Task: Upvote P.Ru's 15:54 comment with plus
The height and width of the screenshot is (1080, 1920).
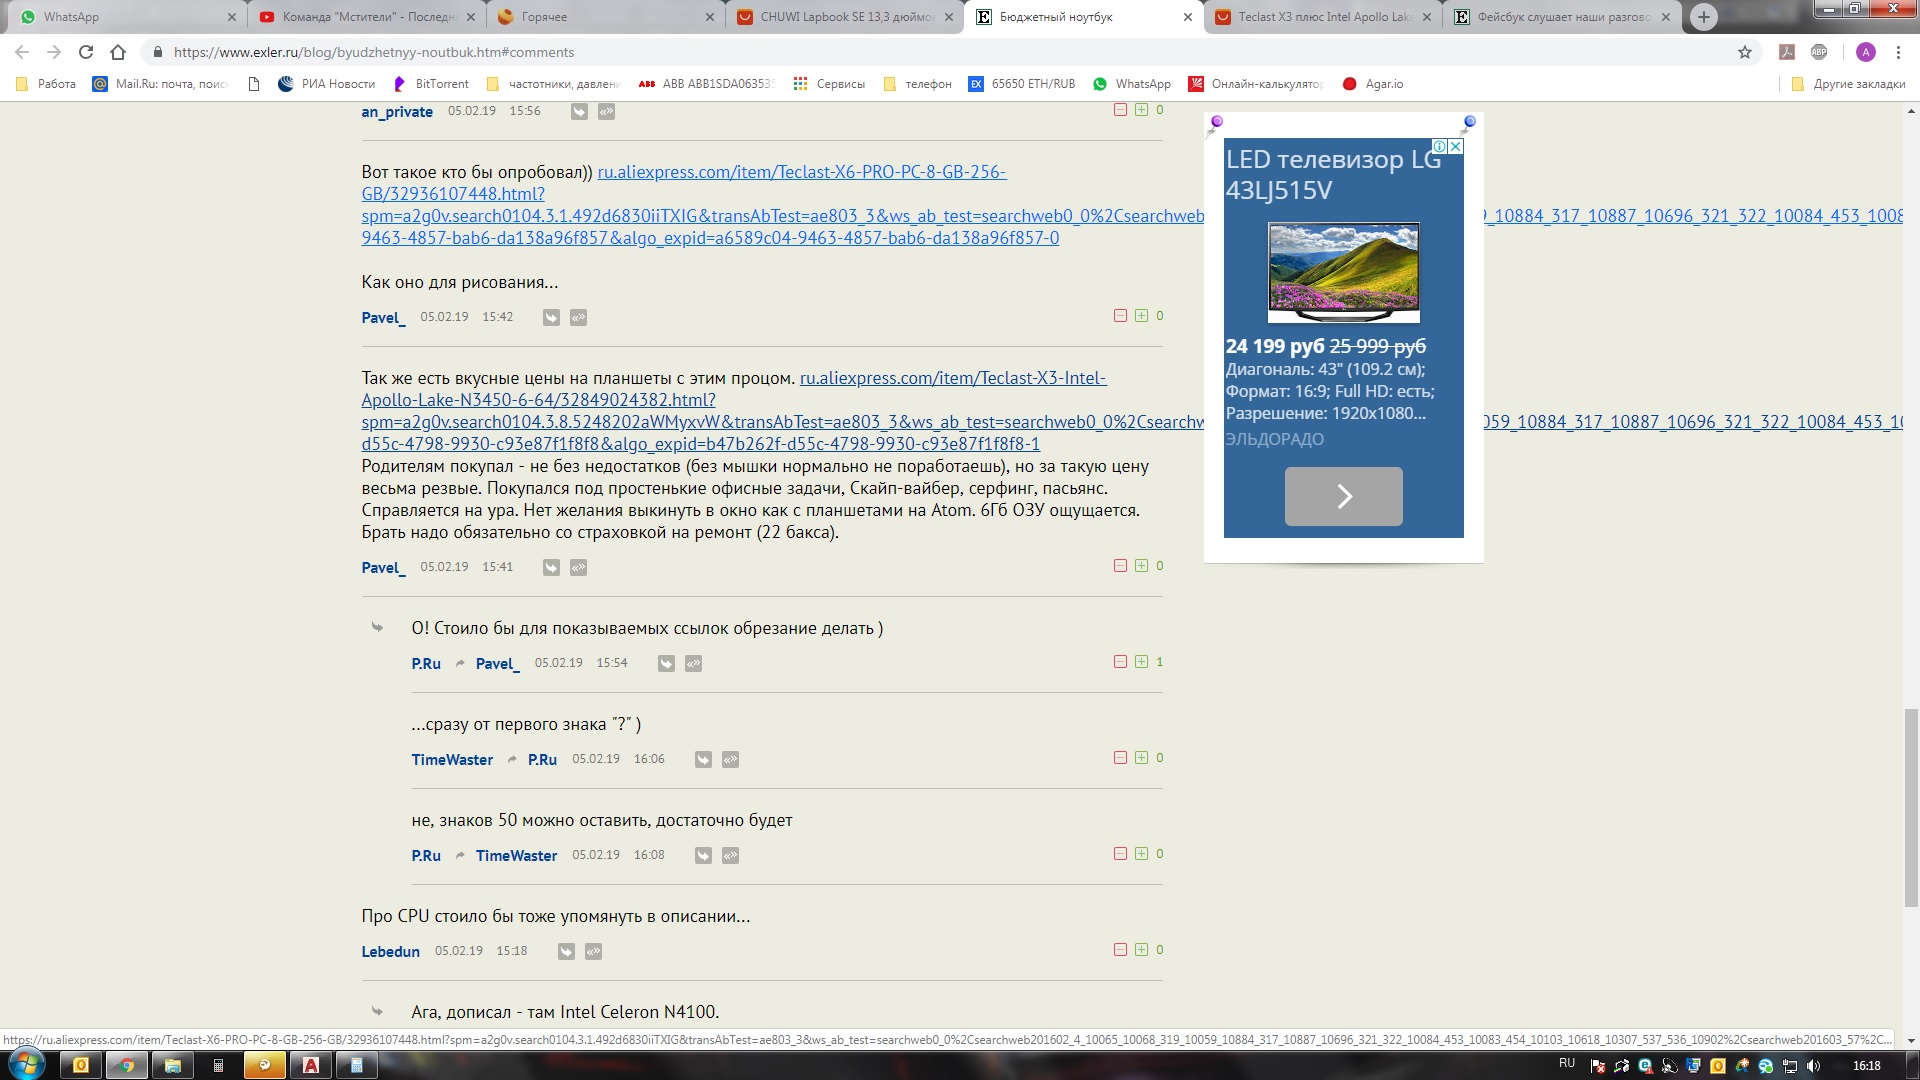Action: (x=1141, y=662)
